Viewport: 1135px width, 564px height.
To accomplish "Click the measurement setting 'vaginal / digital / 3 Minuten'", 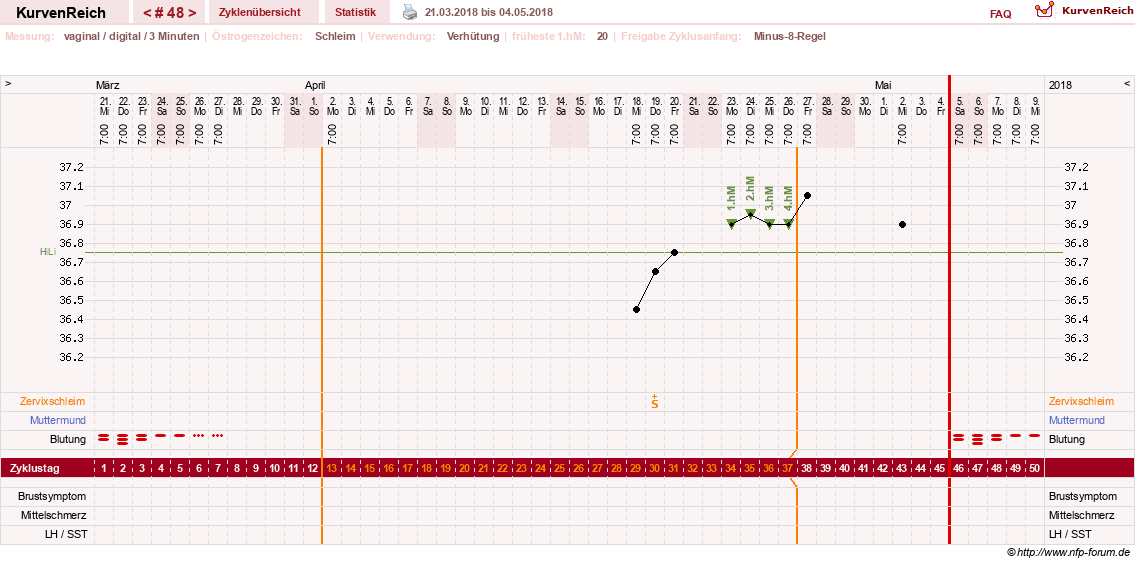I will (x=131, y=36).
